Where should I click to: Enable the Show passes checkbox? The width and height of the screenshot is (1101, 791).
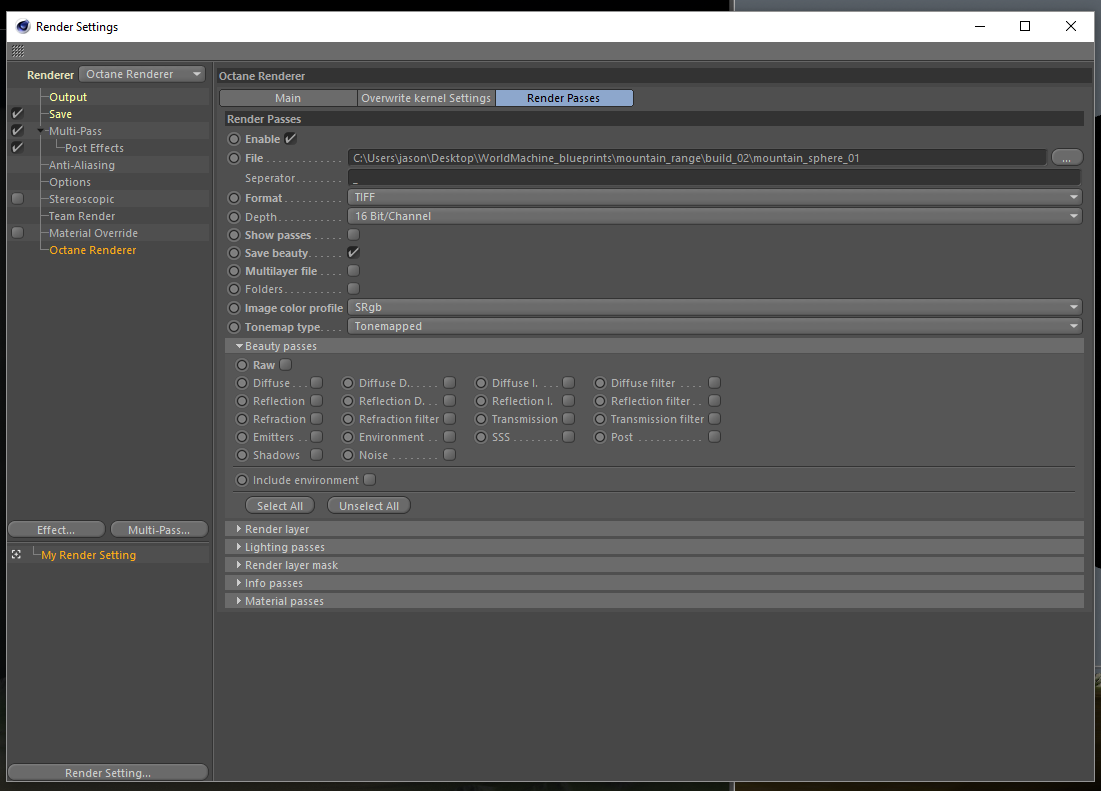354,234
